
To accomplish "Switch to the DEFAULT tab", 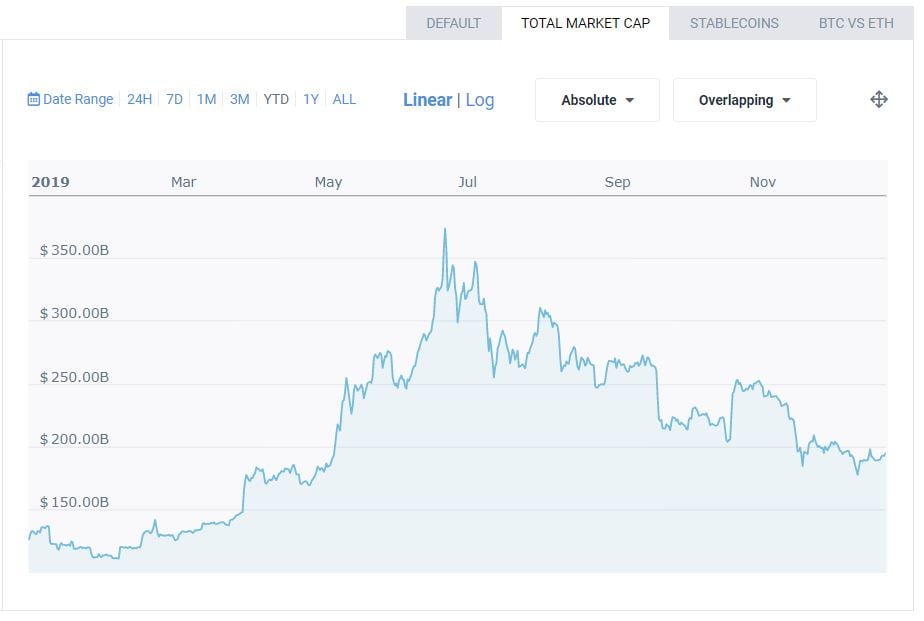I will (x=453, y=23).
